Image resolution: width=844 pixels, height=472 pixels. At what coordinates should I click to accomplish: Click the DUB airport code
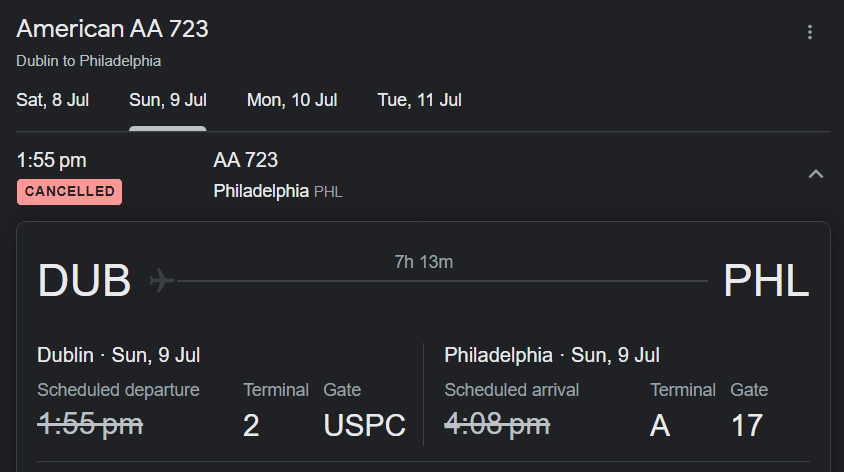[x=85, y=280]
